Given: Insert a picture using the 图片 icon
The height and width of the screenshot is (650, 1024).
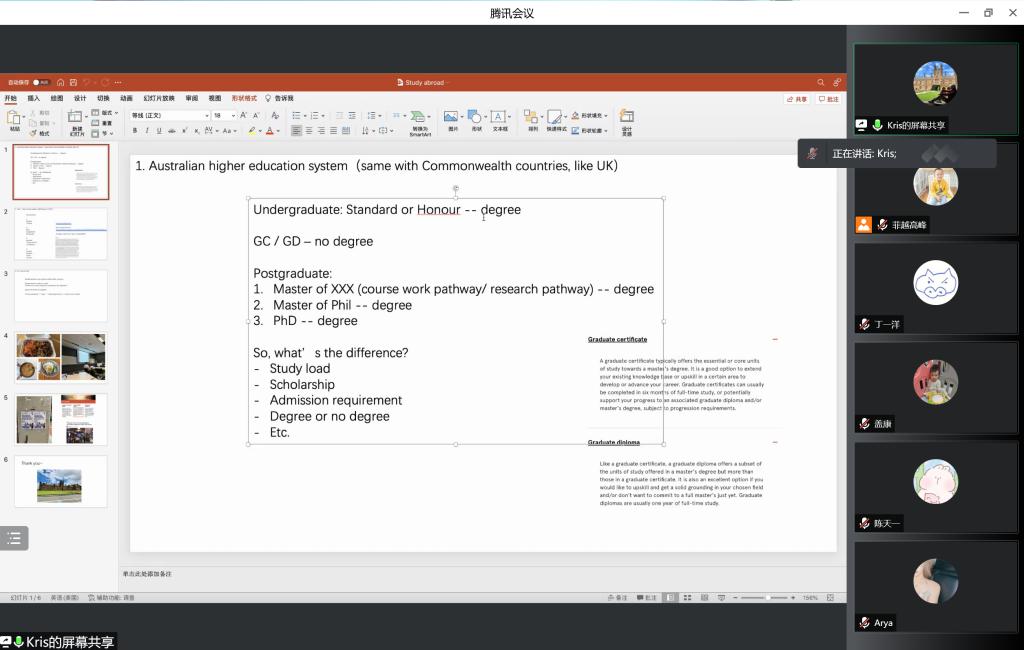Looking at the screenshot, I should point(452,118).
